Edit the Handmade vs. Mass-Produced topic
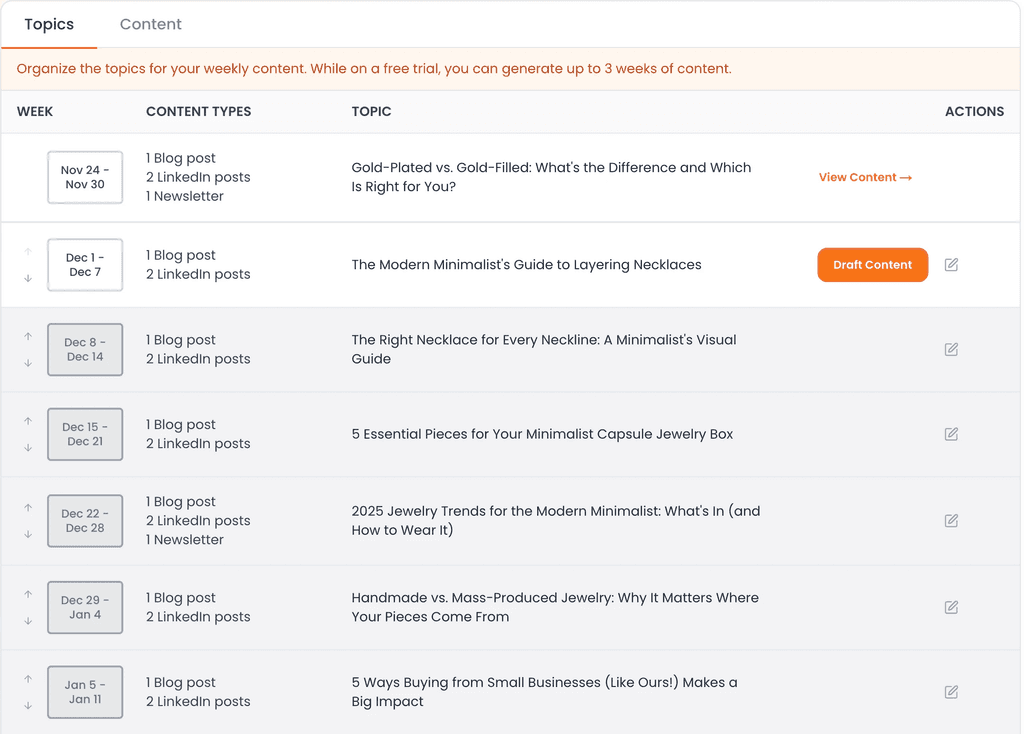Image resolution: width=1024 pixels, height=734 pixels. click(951, 607)
